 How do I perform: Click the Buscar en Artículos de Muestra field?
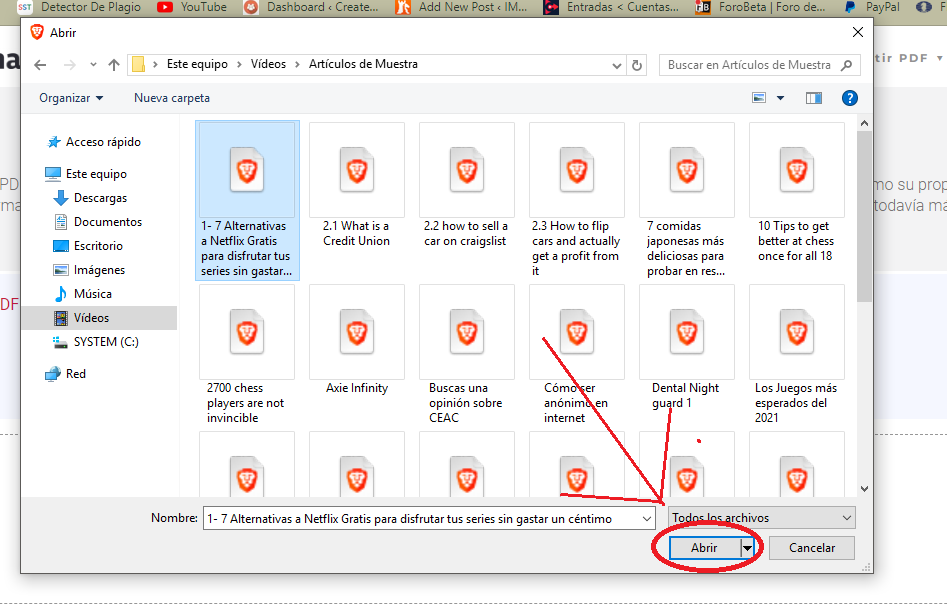coord(750,65)
